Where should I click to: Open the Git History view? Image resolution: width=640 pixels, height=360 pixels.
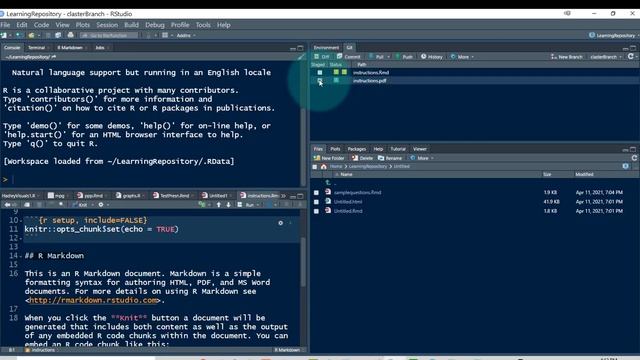pos(432,57)
